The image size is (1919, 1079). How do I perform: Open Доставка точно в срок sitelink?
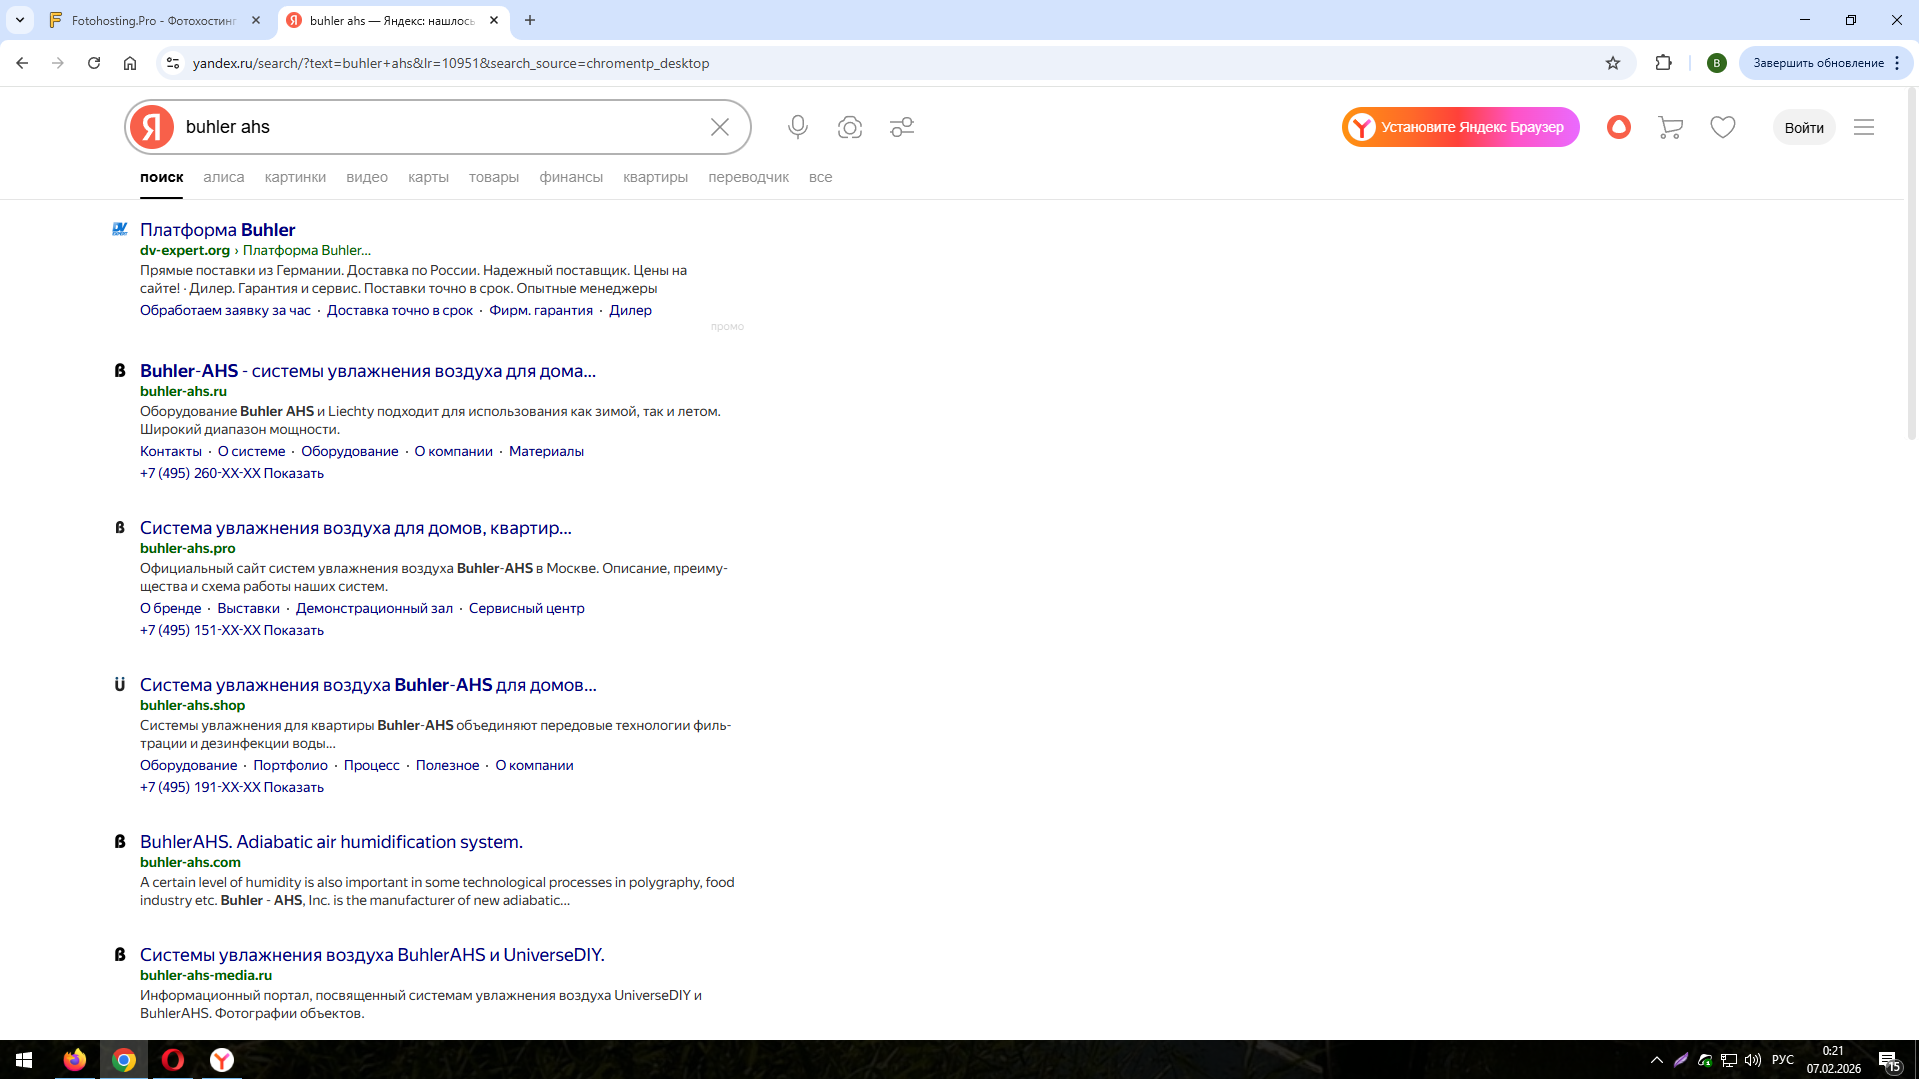point(400,310)
